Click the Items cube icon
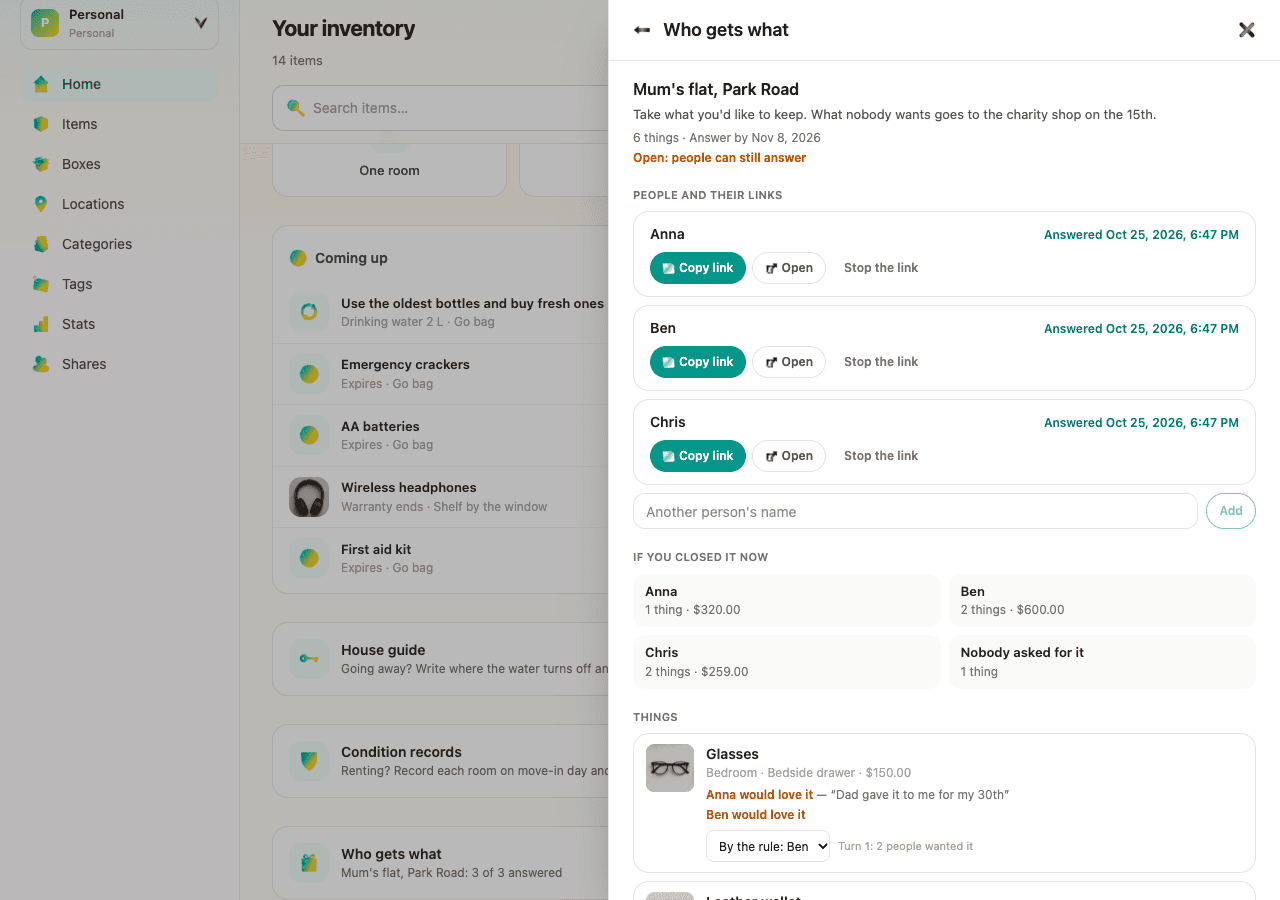The image size is (1280, 900). [41, 124]
